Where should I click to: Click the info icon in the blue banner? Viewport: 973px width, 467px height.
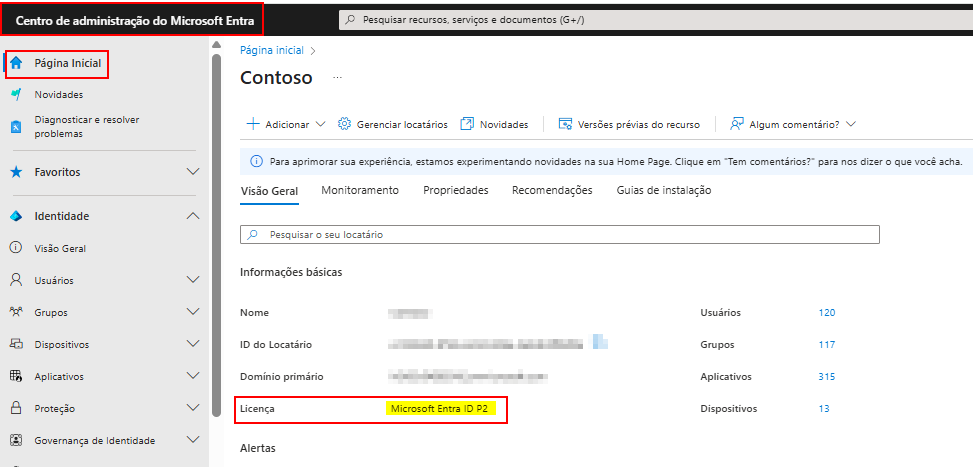click(256, 161)
